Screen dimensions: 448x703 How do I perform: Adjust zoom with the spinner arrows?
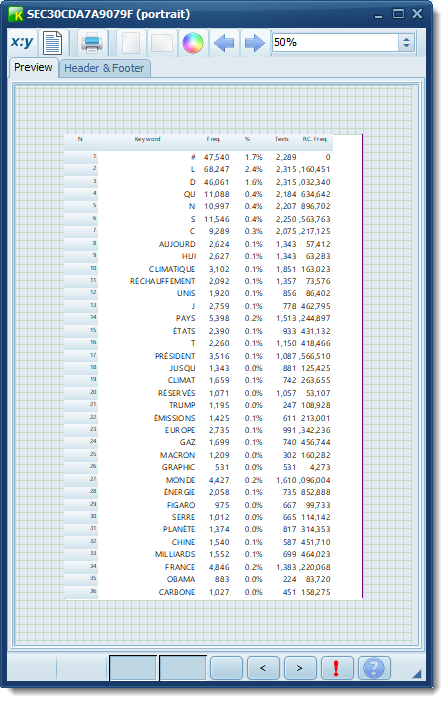(406, 43)
